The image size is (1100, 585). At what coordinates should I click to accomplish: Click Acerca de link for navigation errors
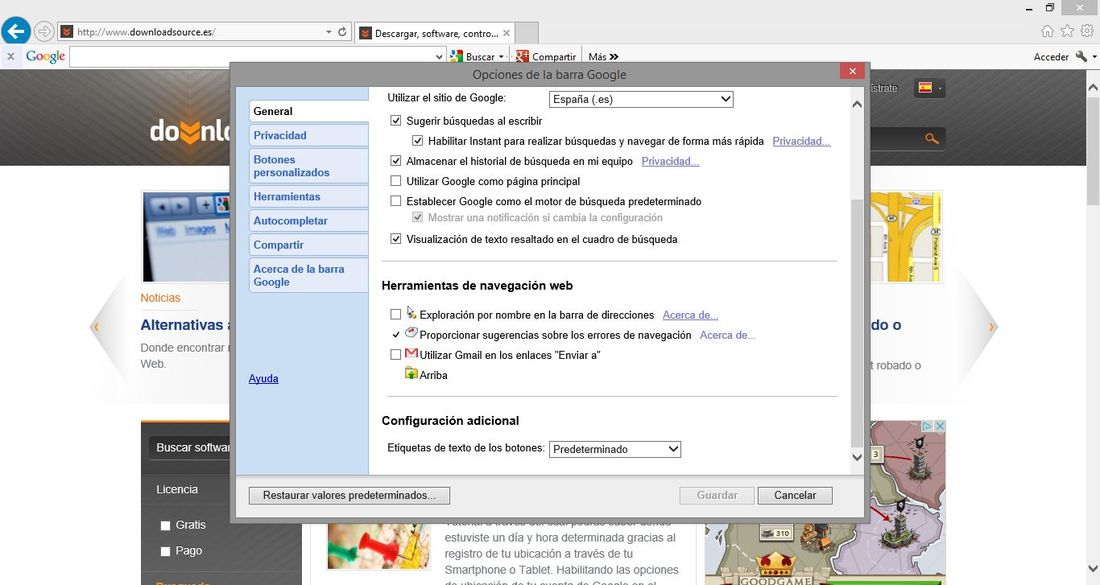point(727,335)
